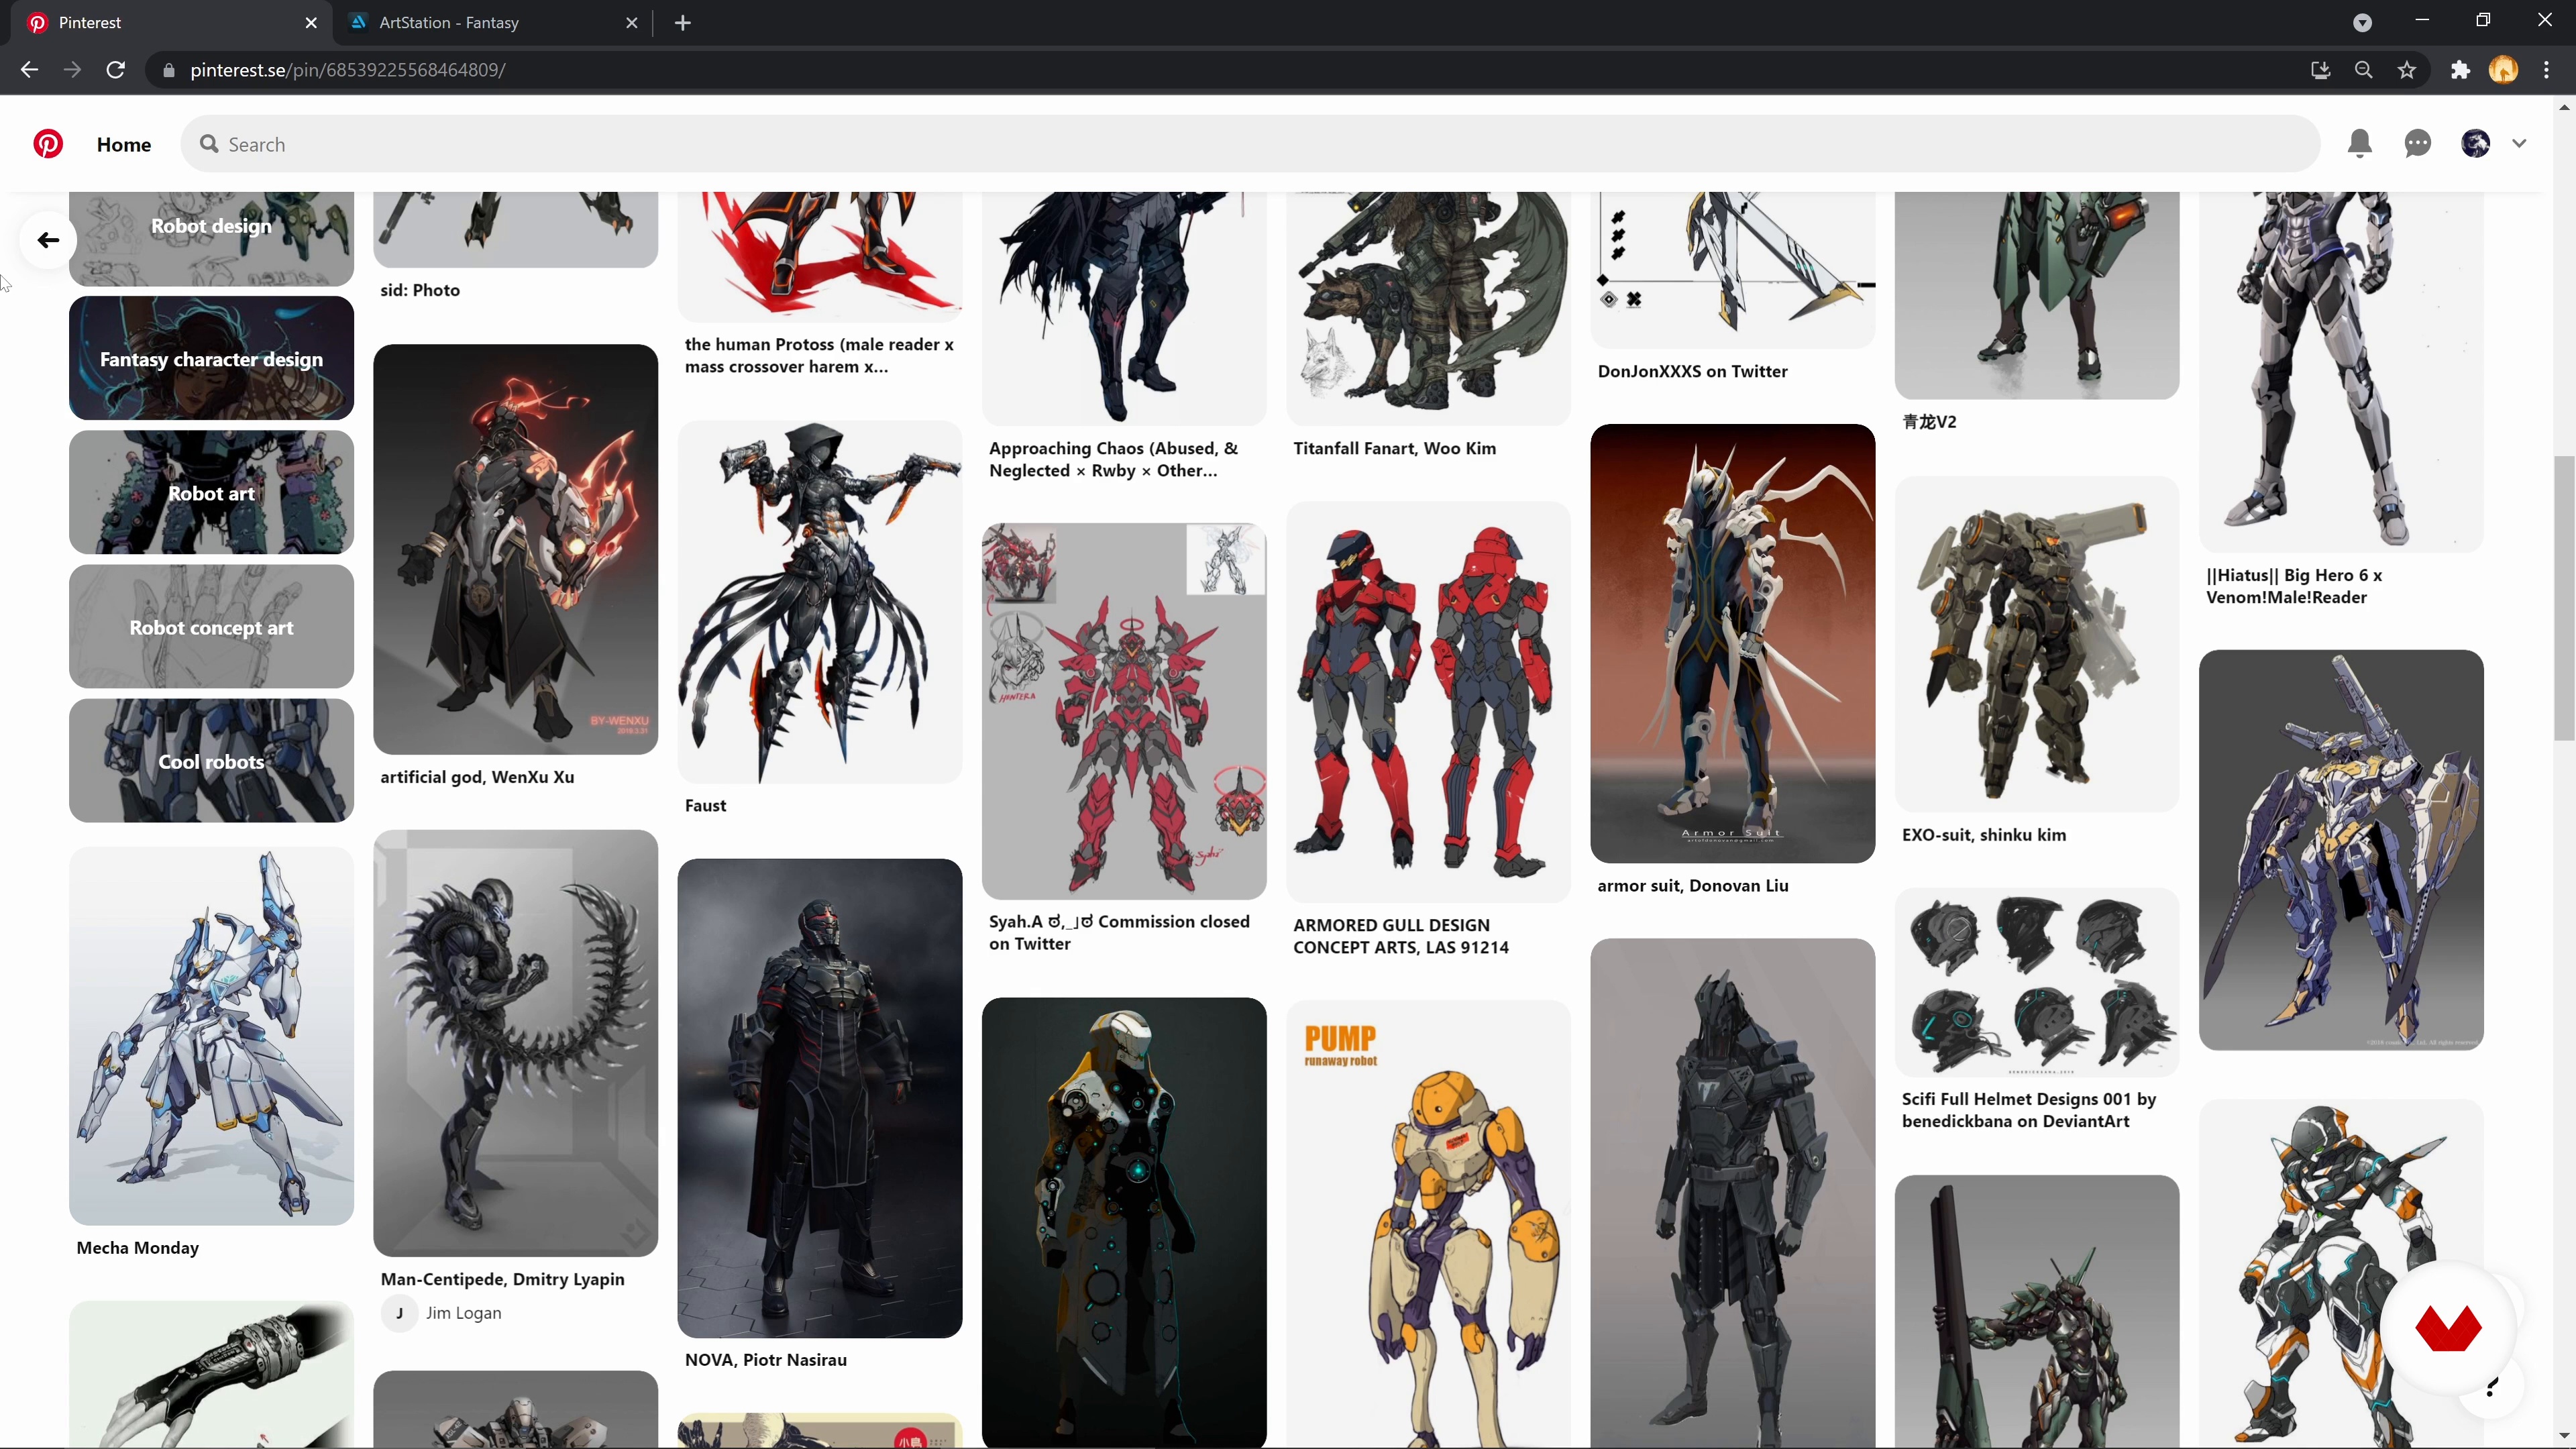Open the PUMP runaway robot pin
The height and width of the screenshot is (1449, 2576).
point(1427,1223)
